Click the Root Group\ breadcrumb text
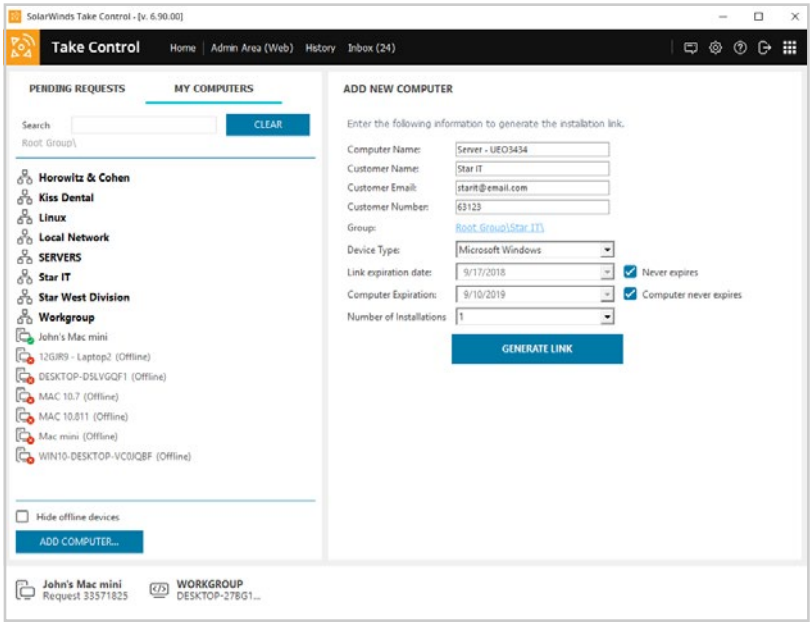This screenshot has width=812, height=625. [49, 143]
